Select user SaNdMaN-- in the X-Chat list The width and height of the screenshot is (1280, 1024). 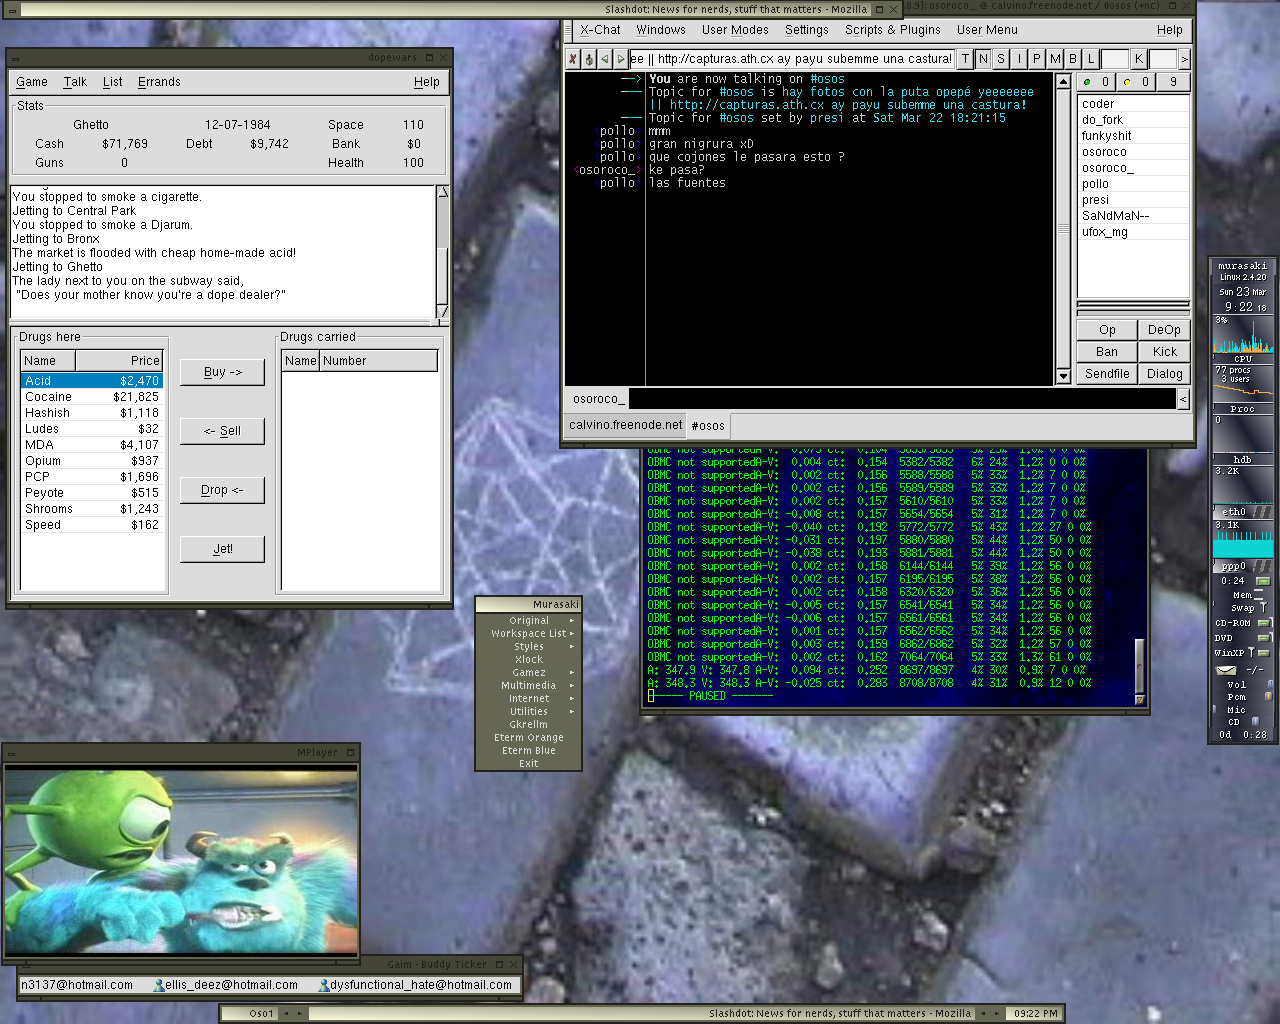(x=1133, y=216)
